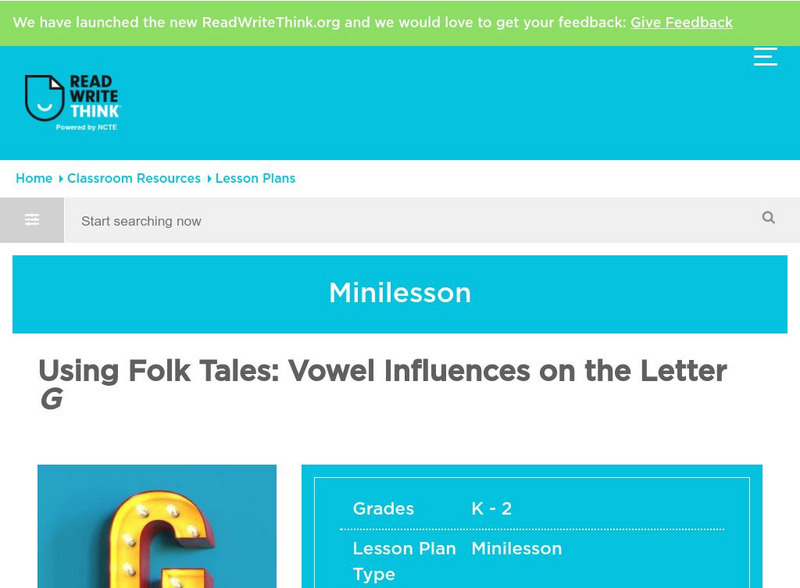Image resolution: width=800 pixels, height=588 pixels.
Task: Click the arrow before Classroom Resources breadcrumb
Action: click(60, 179)
